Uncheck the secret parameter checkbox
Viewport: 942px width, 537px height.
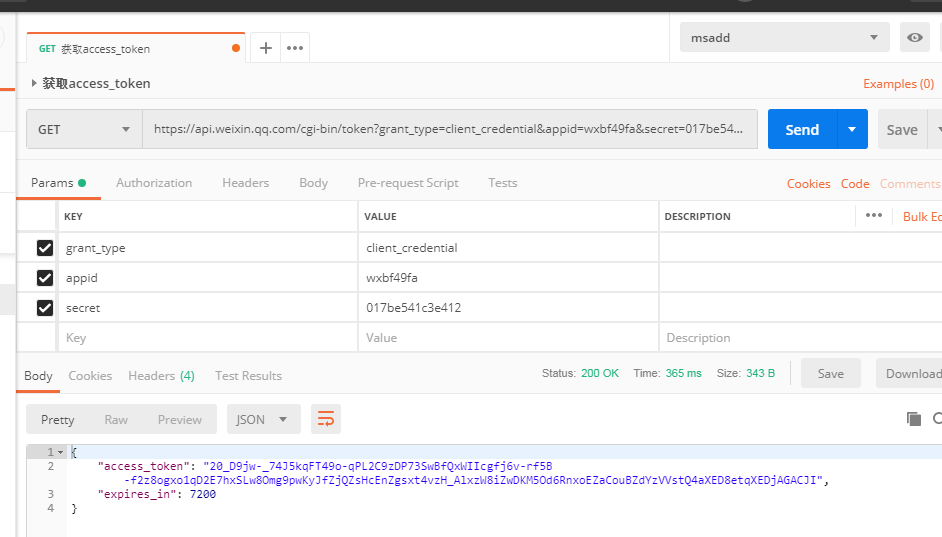coord(45,308)
